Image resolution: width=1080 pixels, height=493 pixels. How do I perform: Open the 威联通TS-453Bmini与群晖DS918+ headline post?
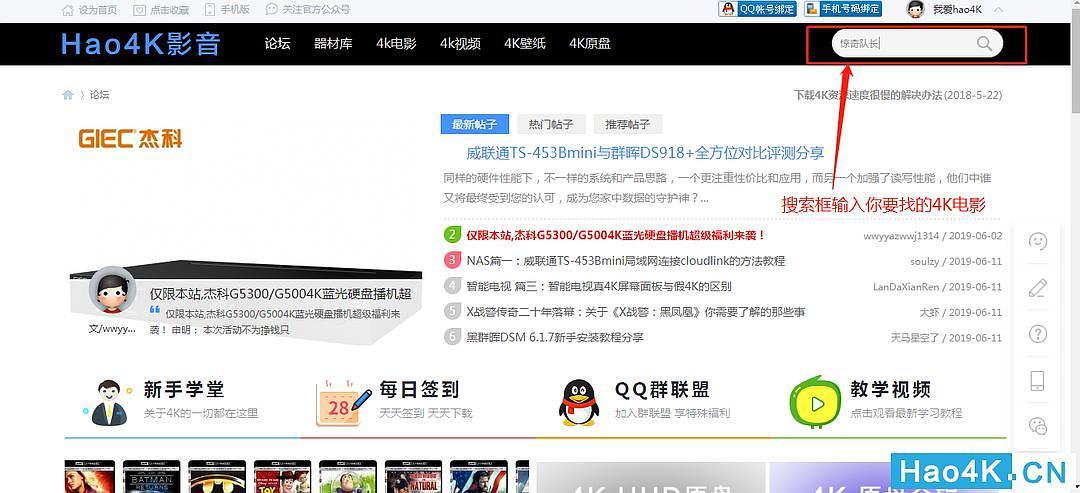click(645, 153)
